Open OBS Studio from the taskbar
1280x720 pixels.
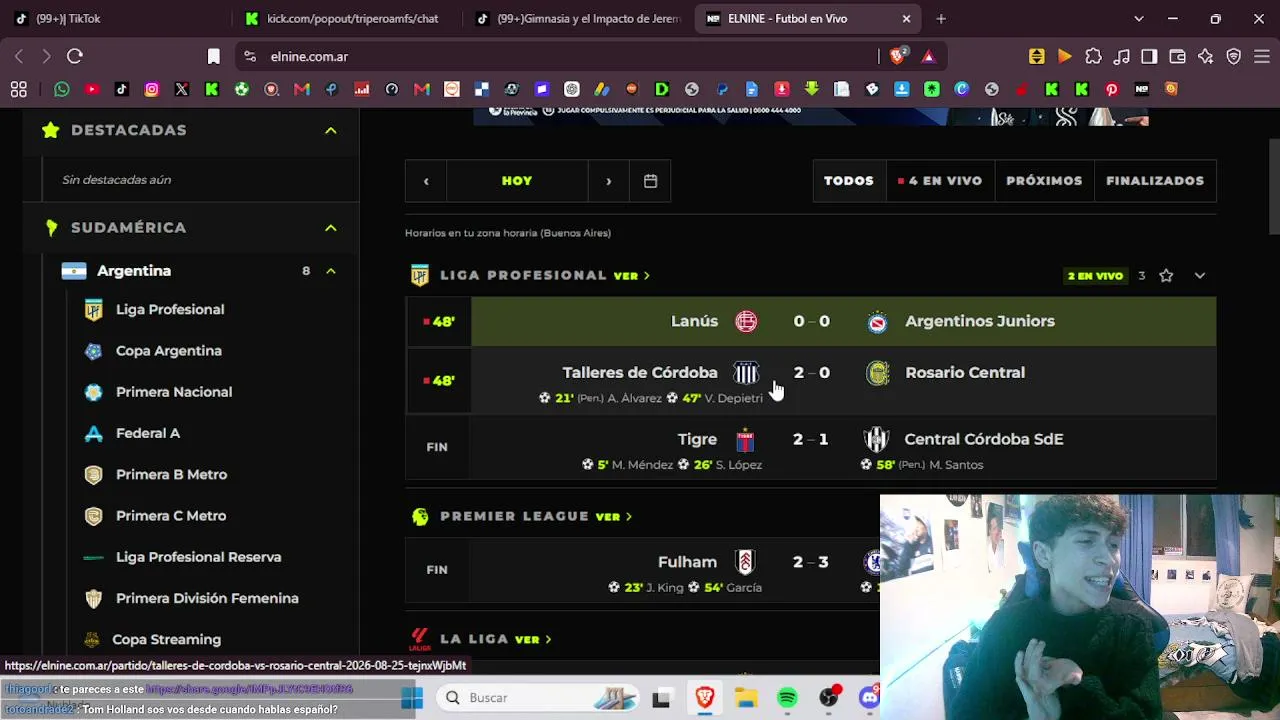pyautogui.click(x=829, y=698)
